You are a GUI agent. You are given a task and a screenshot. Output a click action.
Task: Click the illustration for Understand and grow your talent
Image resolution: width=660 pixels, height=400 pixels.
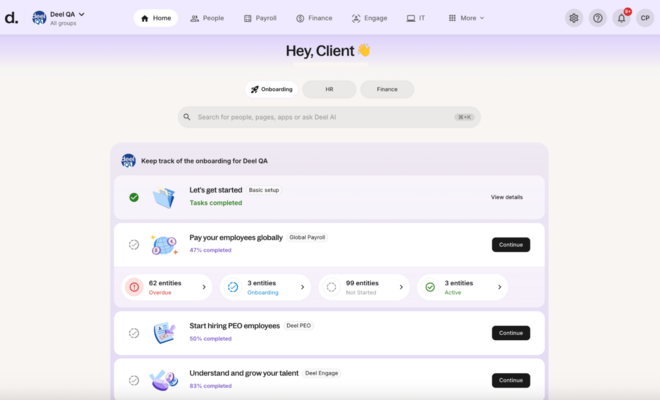click(164, 380)
